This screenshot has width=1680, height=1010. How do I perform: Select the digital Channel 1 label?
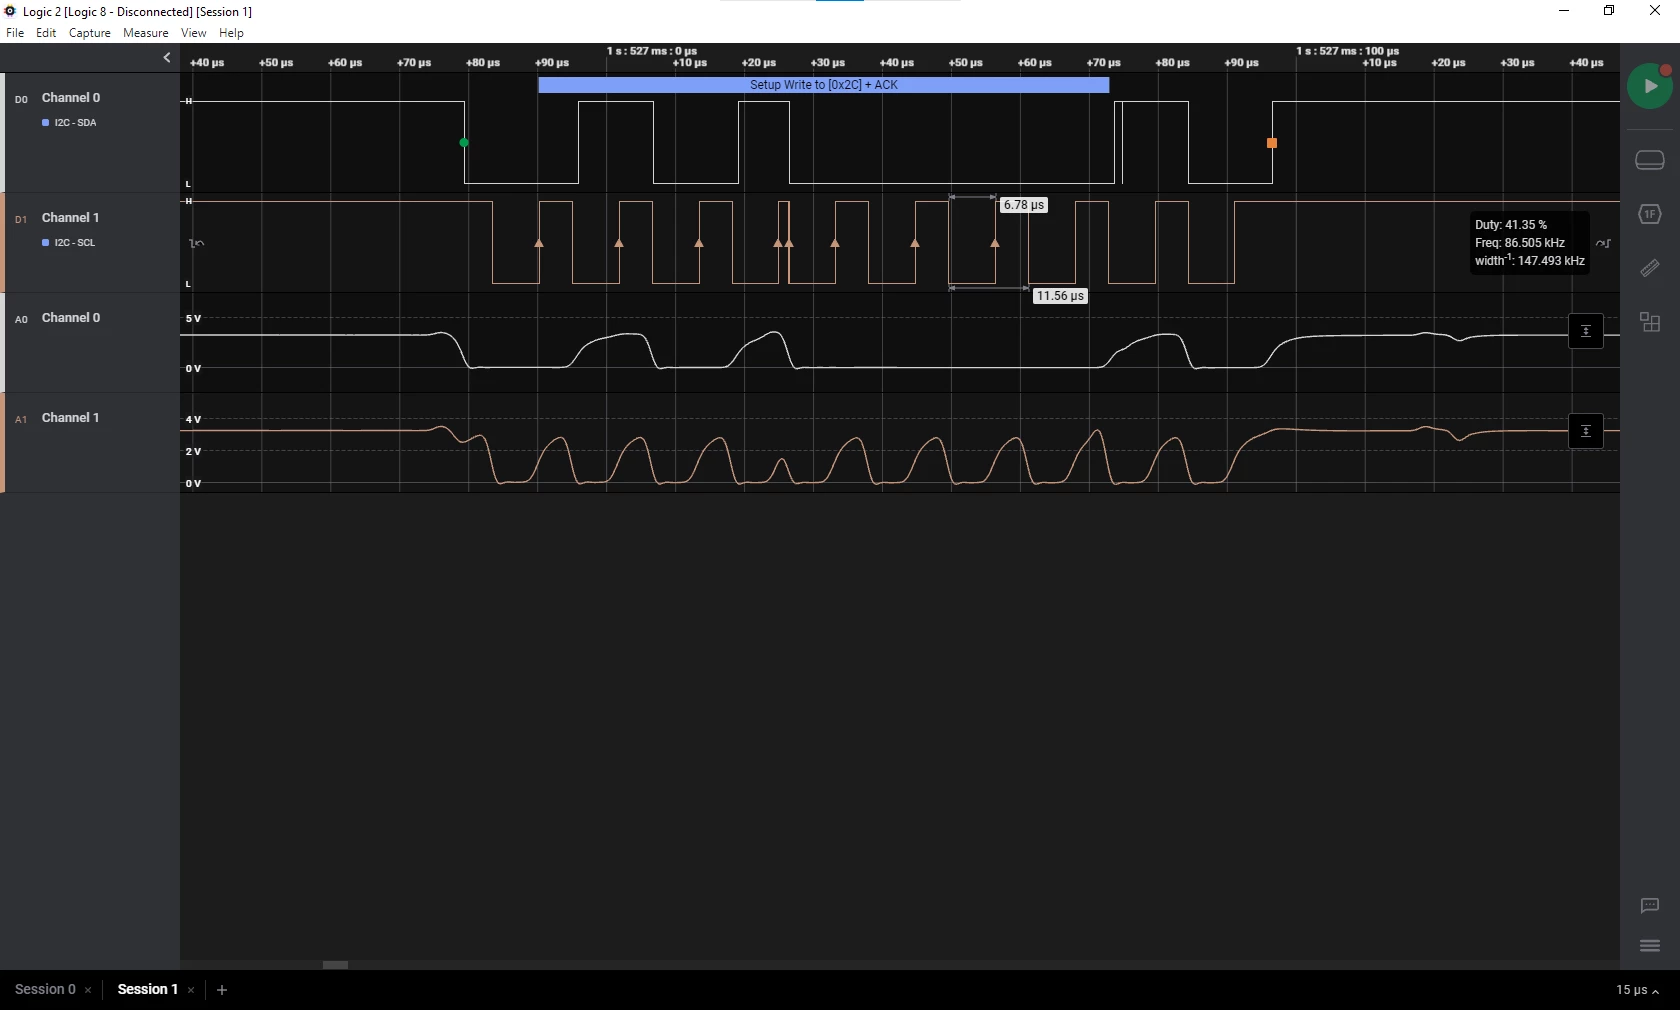pos(70,218)
